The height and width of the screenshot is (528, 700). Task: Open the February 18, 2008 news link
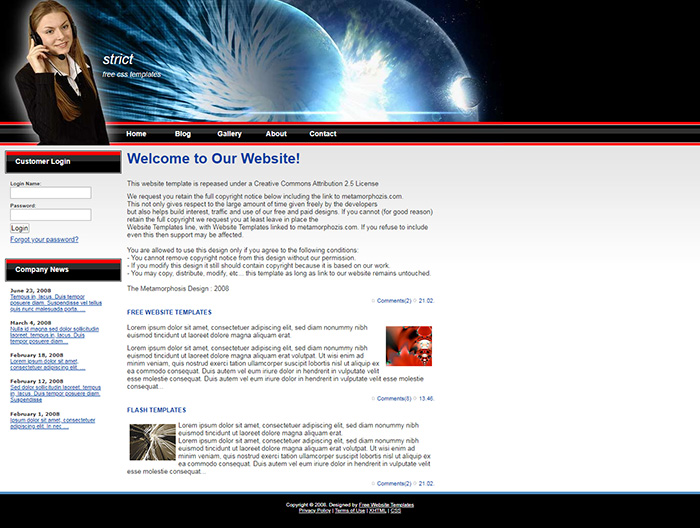[x=48, y=365]
